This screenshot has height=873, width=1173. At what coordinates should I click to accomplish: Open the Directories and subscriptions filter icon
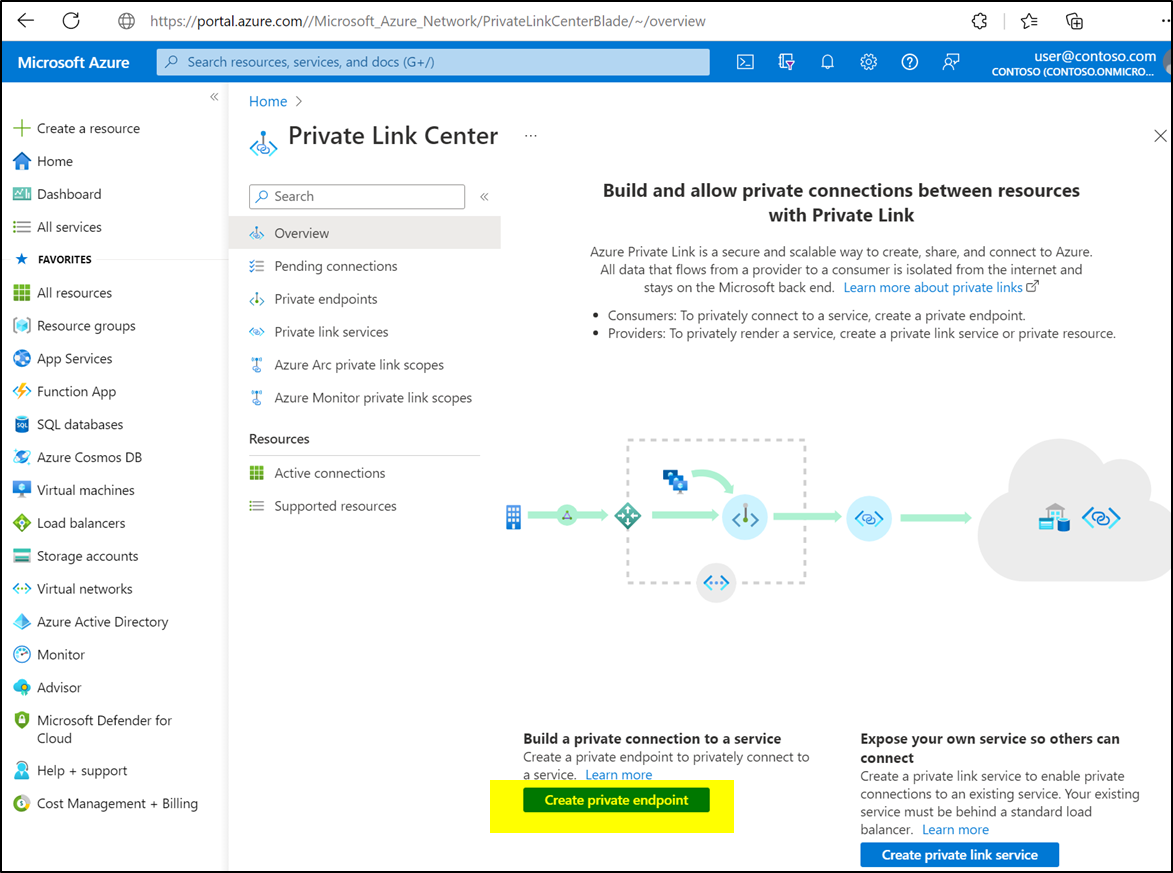785,62
